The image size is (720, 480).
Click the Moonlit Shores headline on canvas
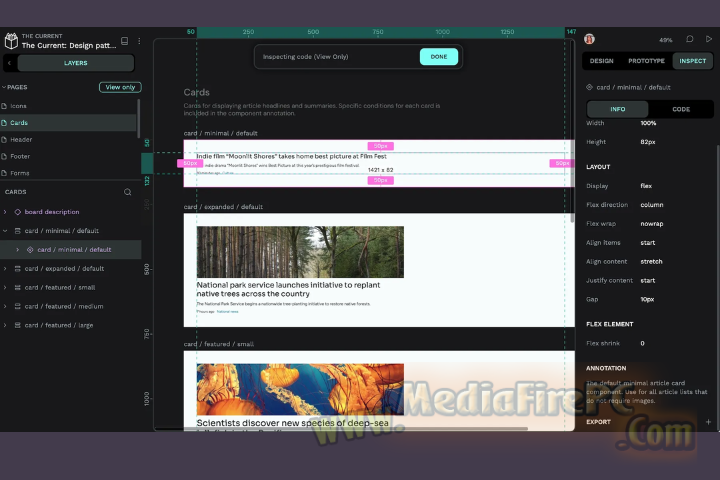click(292, 156)
